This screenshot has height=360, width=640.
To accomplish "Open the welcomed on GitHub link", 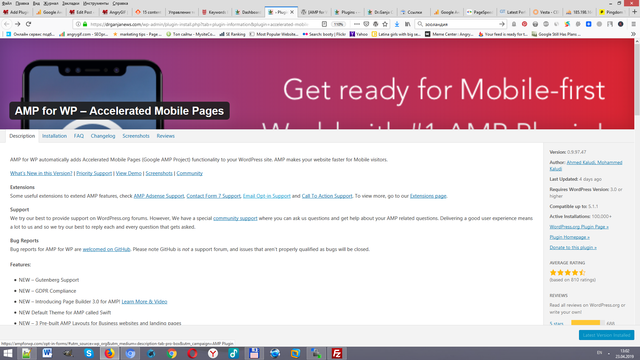I will 106,249.
